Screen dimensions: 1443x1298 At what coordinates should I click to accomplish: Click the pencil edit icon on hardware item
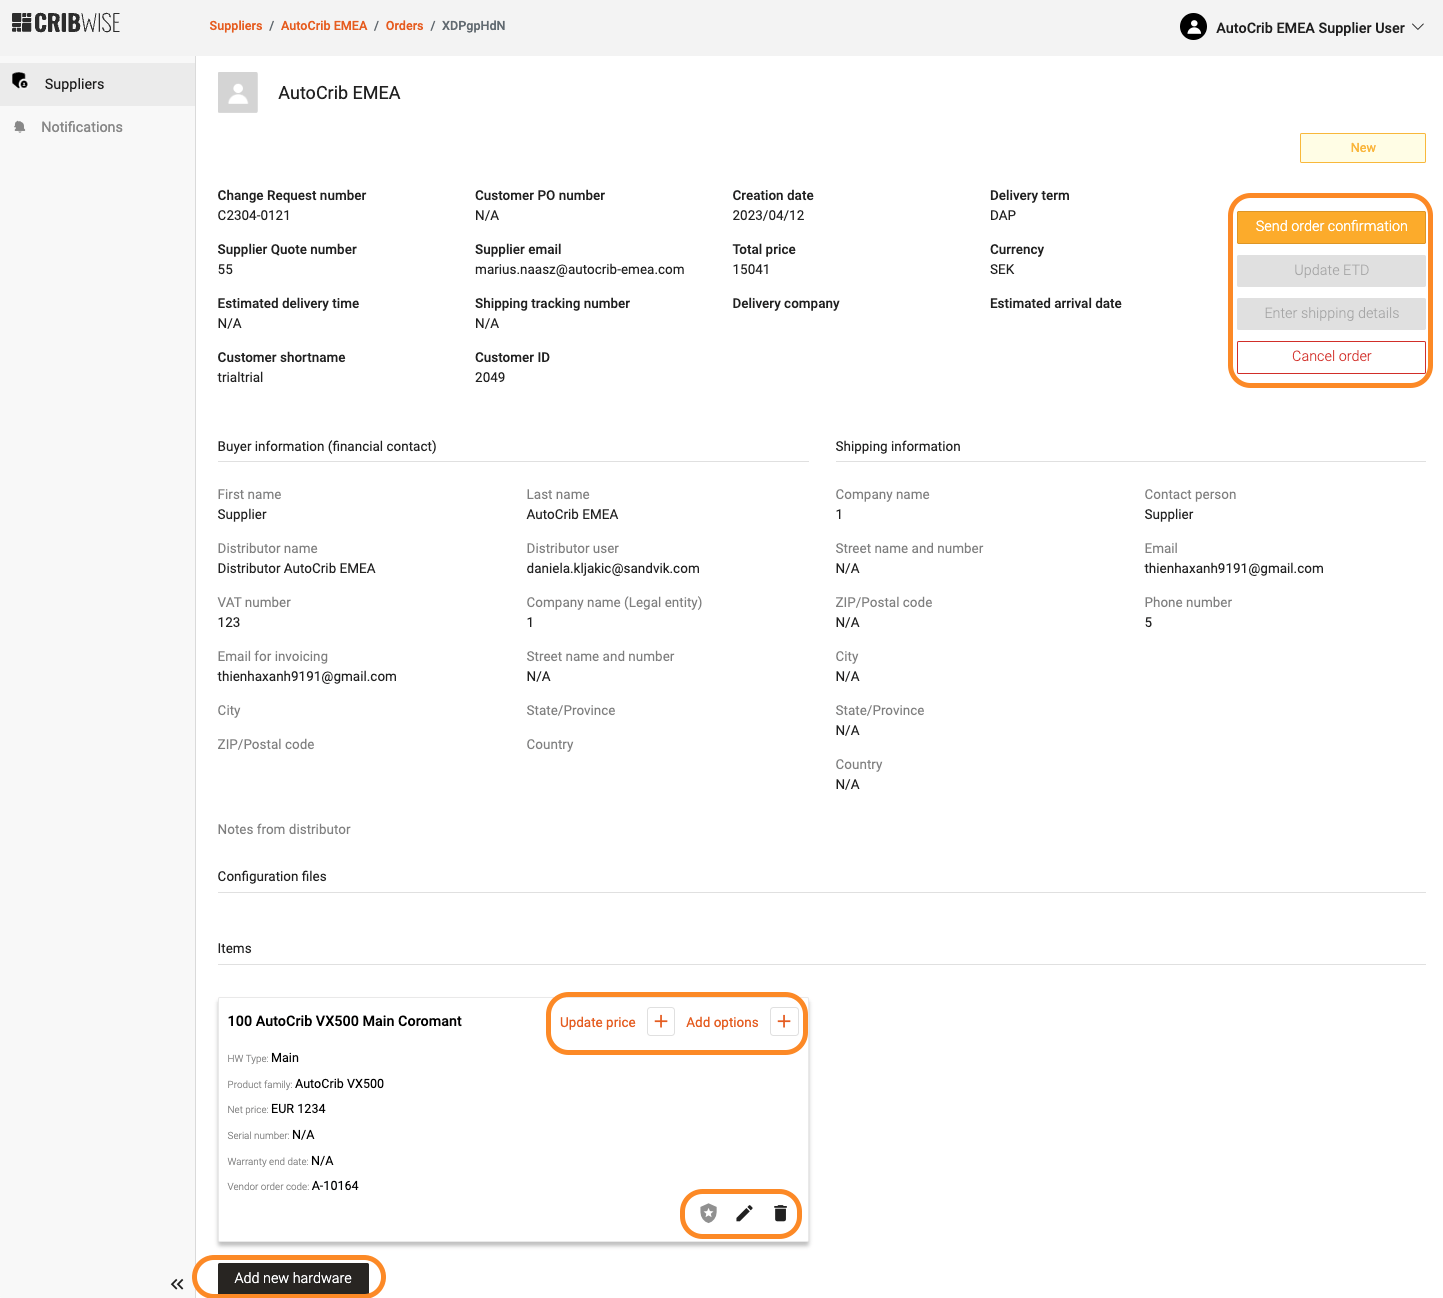coord(744,1213)
